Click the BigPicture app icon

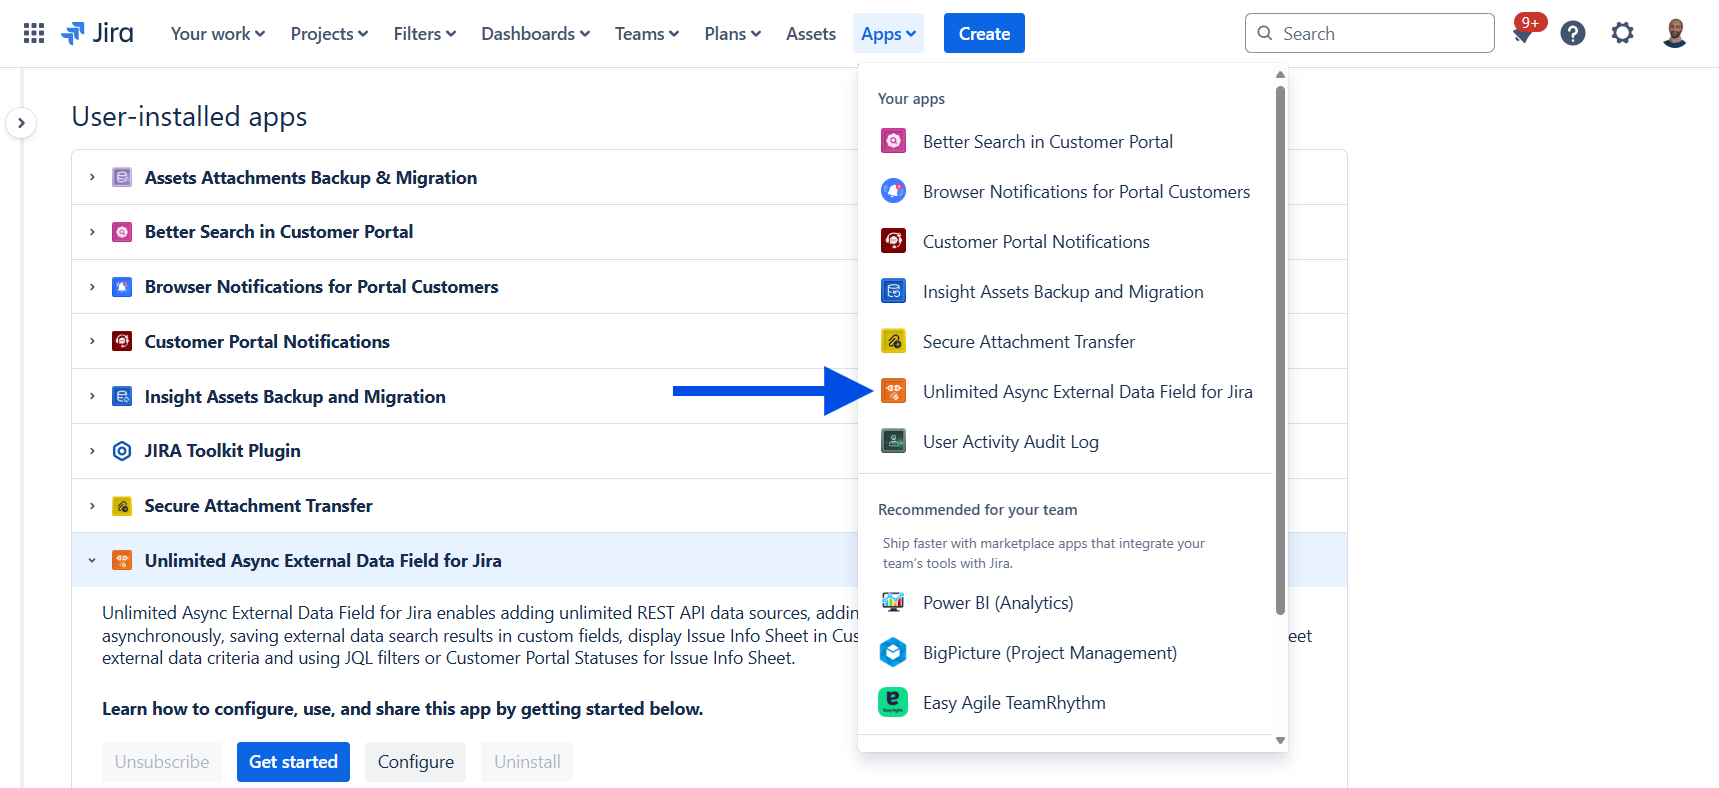tap(893, 652)
